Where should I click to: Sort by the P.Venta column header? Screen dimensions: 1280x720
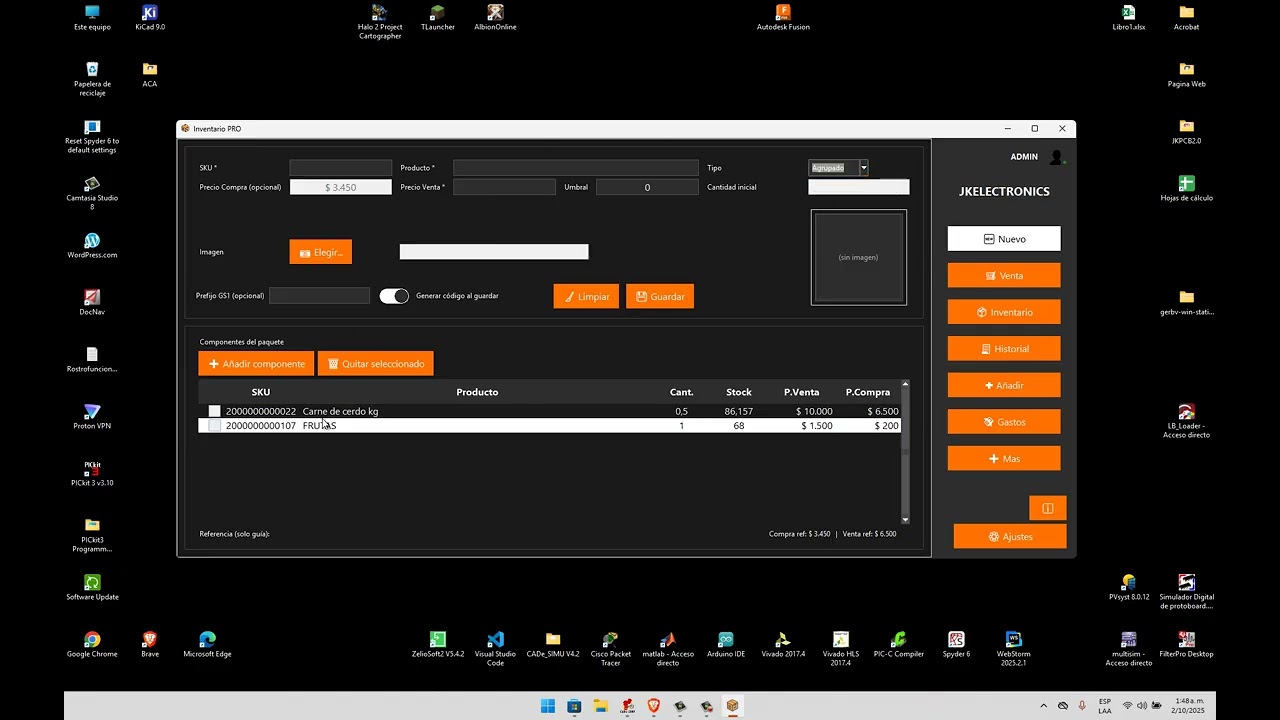pyautogui.click(x=802, y=392)
